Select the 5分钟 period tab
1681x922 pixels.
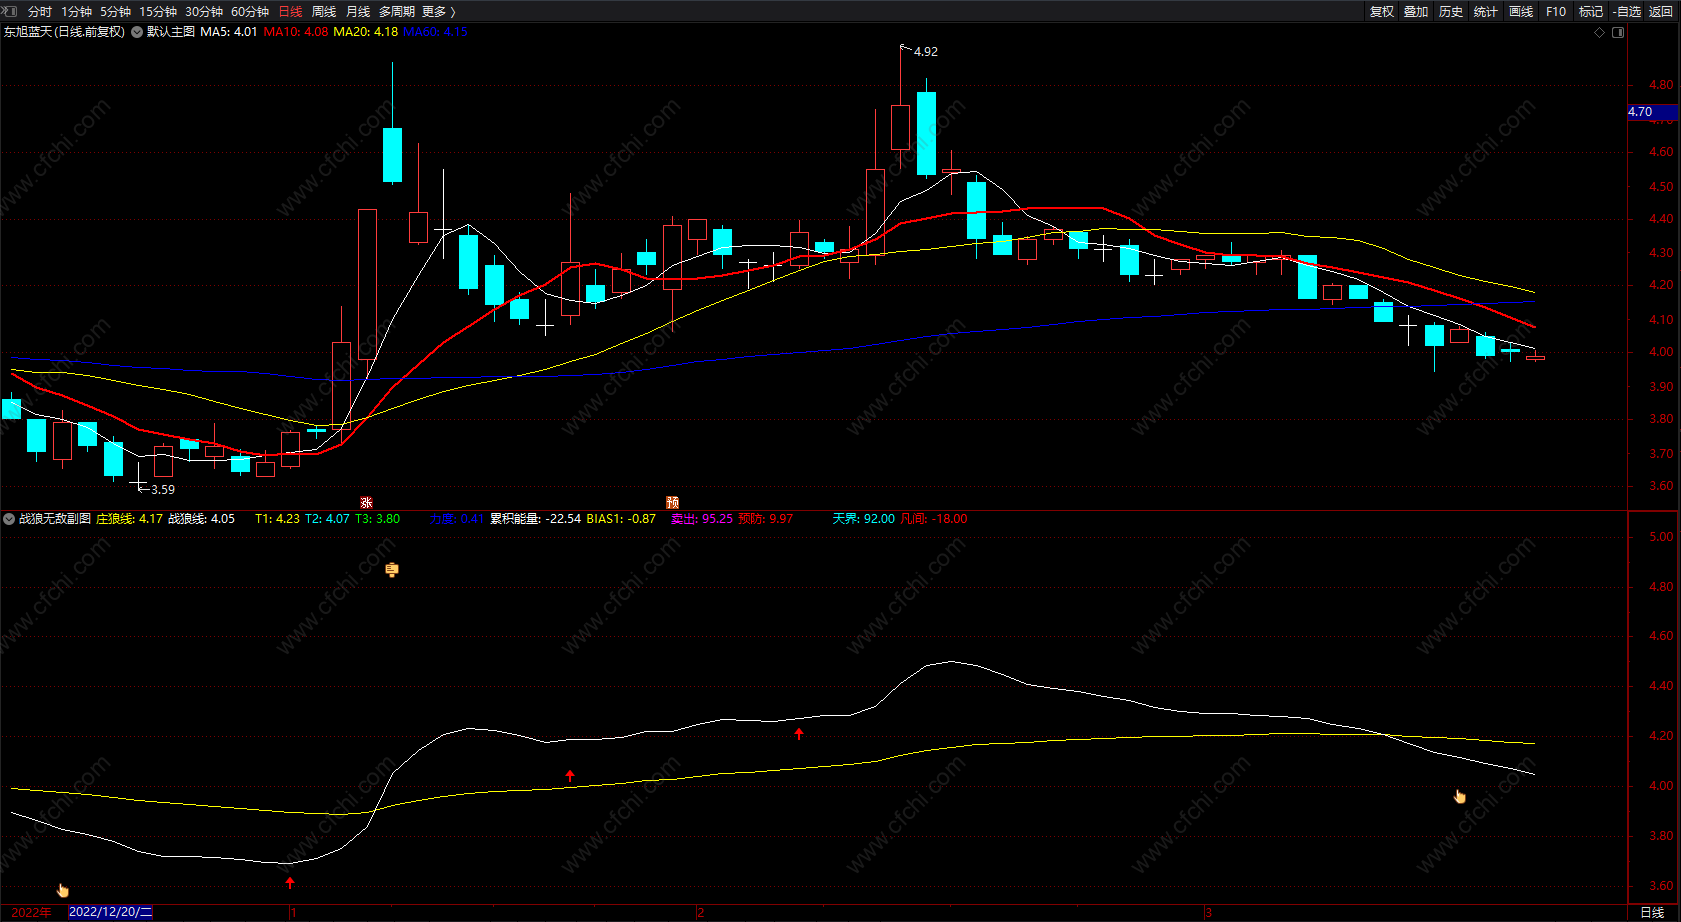(115, 12)
